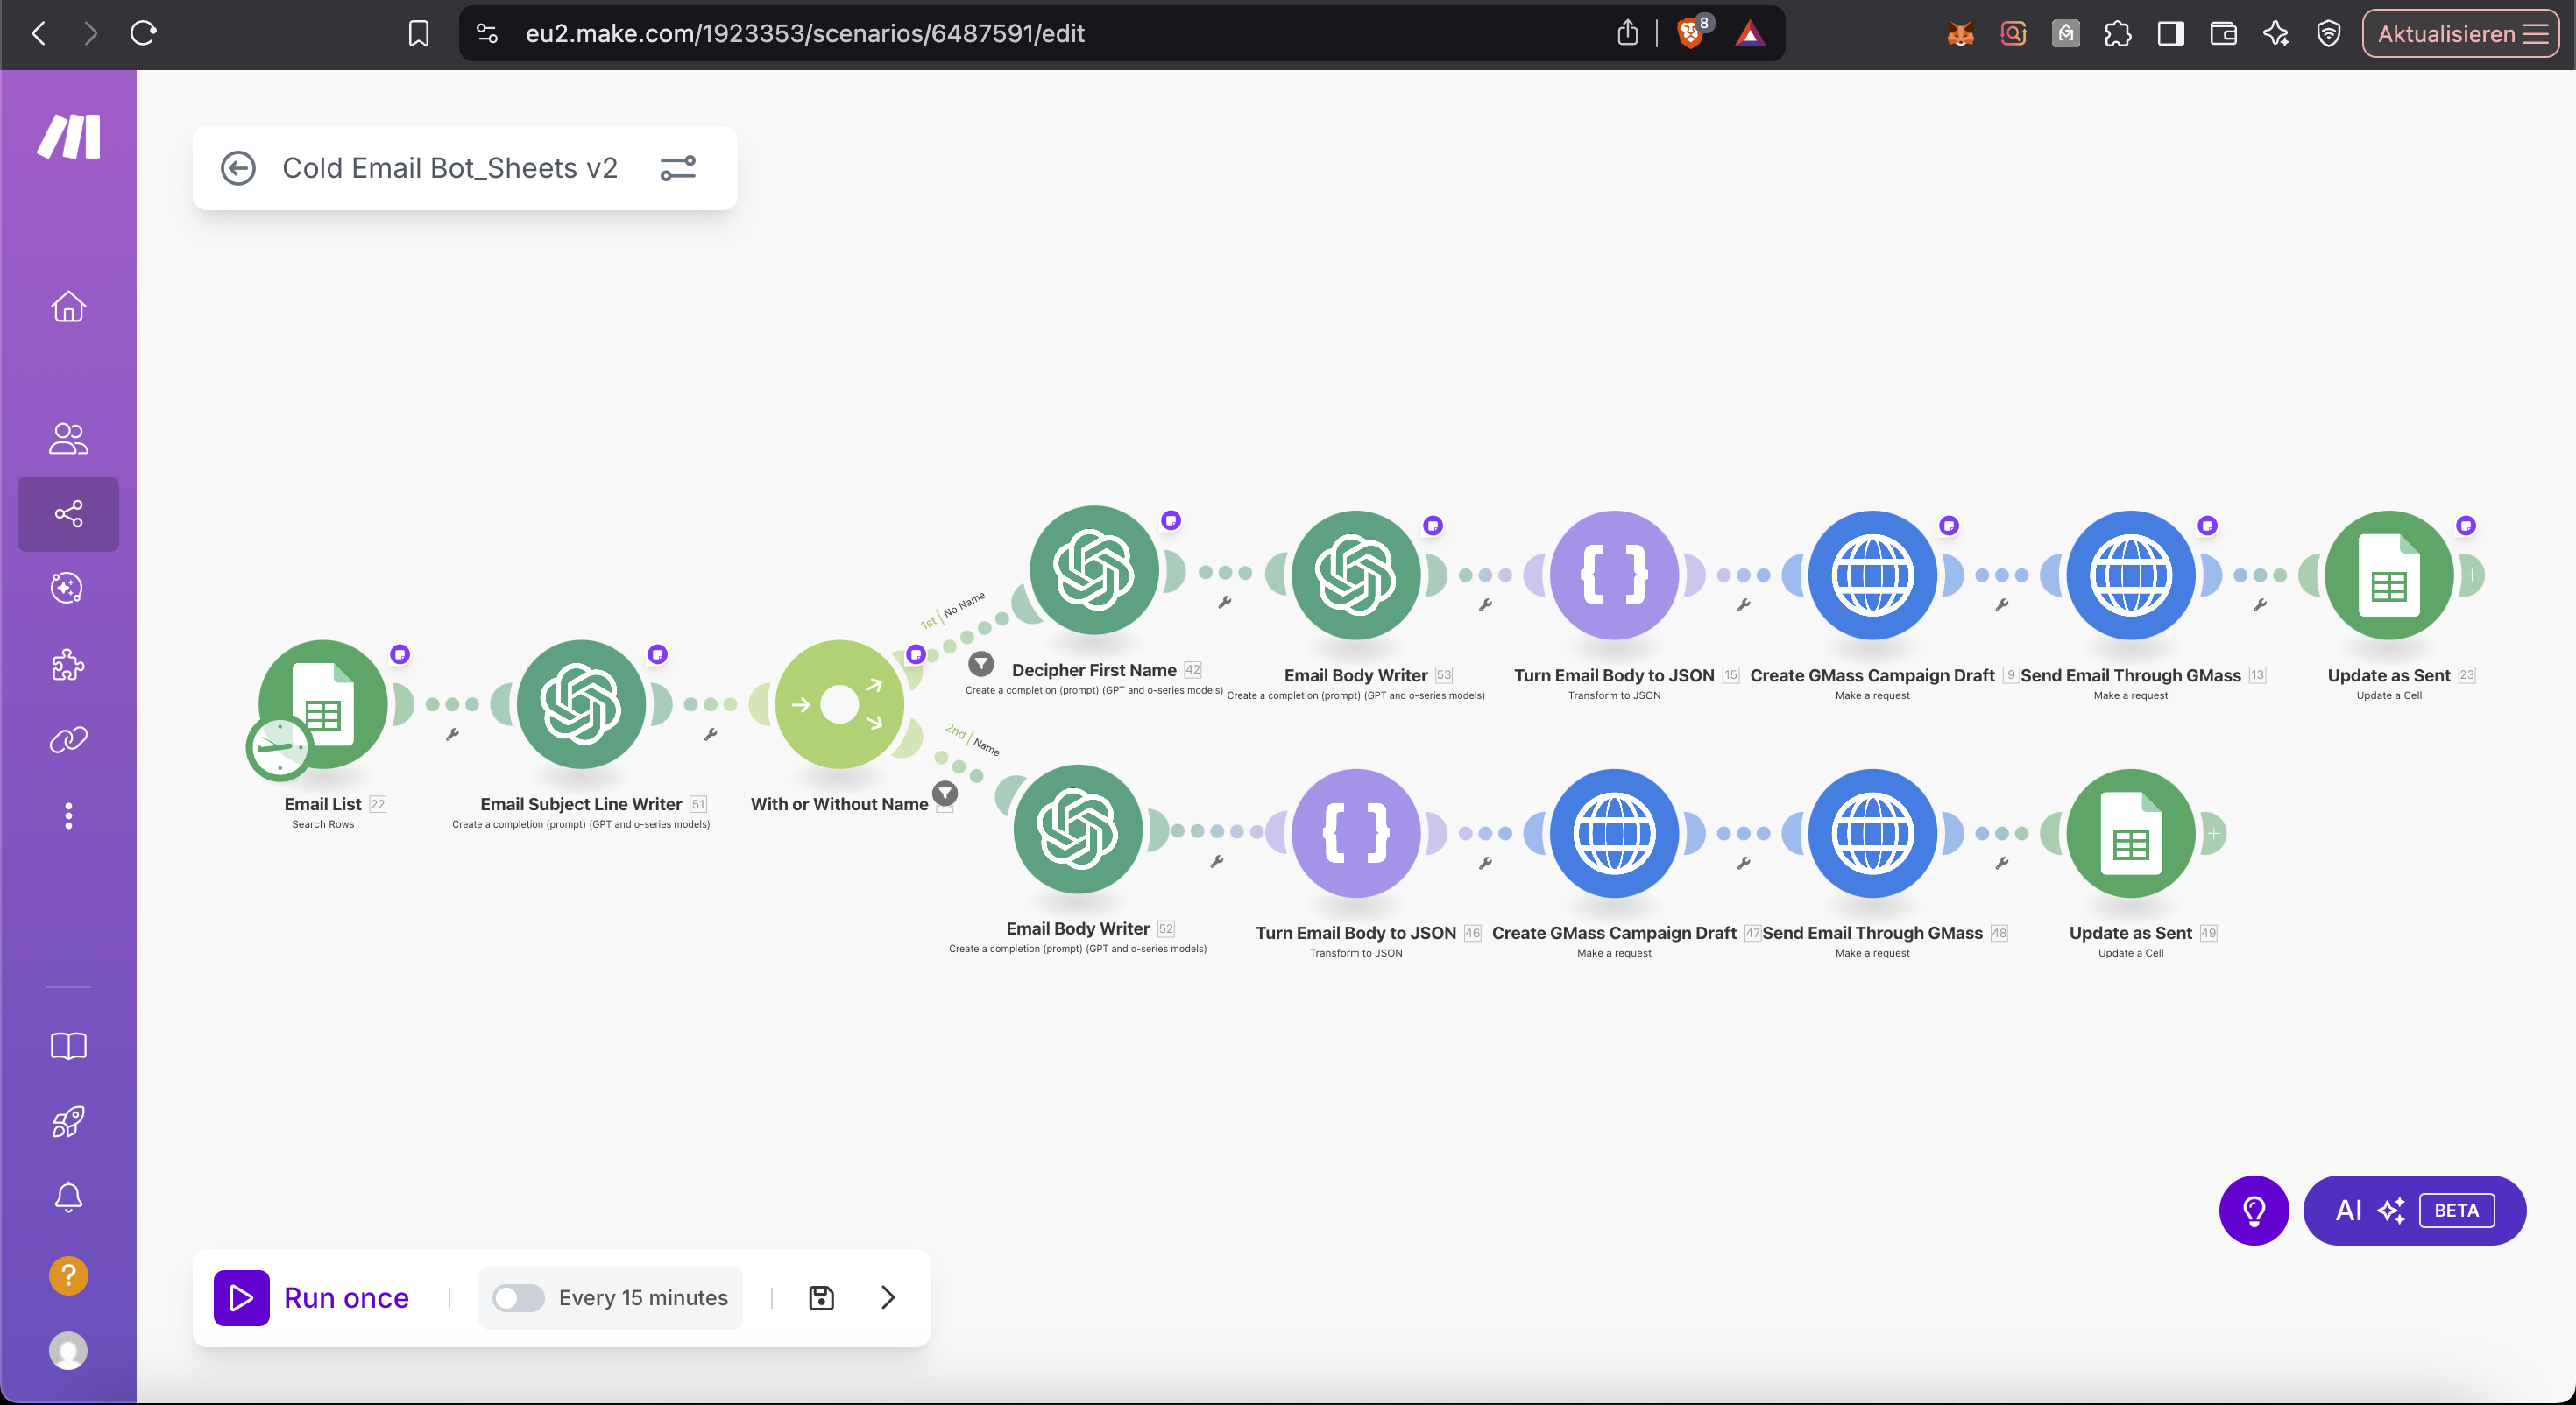The image size is (2576, 1405).
Task: Click the No Name route filter icon
Action: [x=981, y=663]
